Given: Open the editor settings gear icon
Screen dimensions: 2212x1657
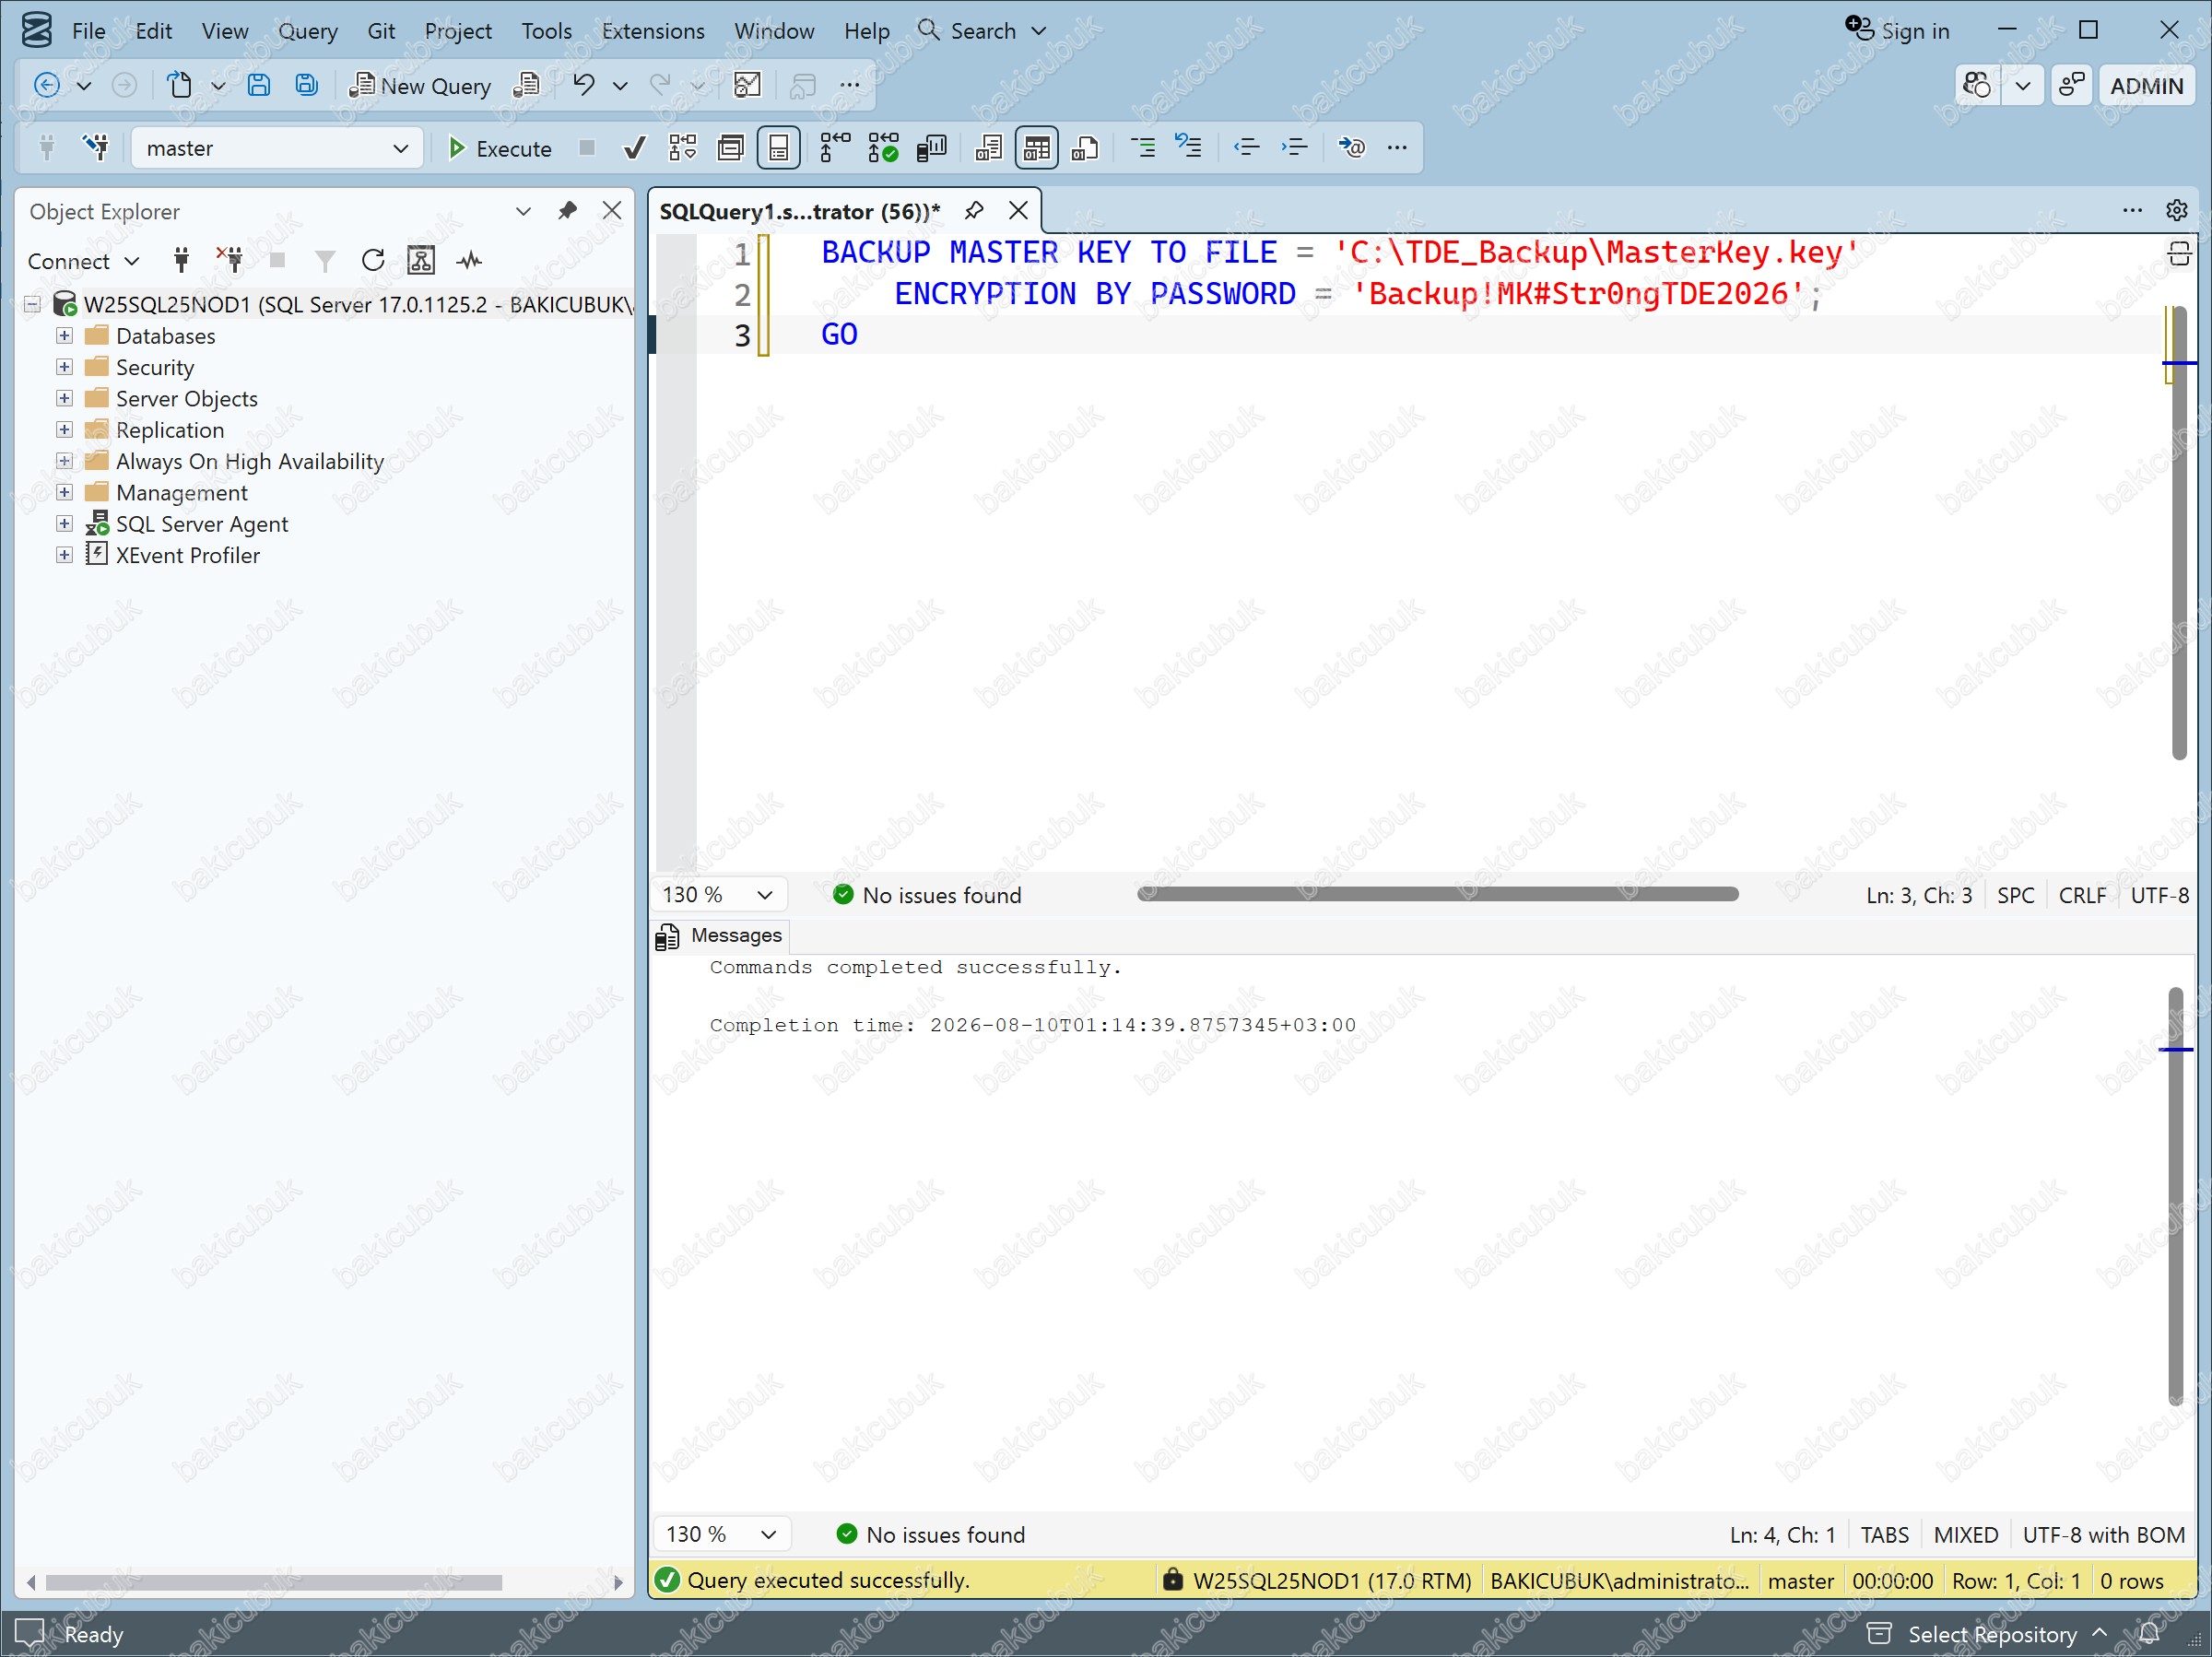Looking at the screenshot, I should (2176, 210).
